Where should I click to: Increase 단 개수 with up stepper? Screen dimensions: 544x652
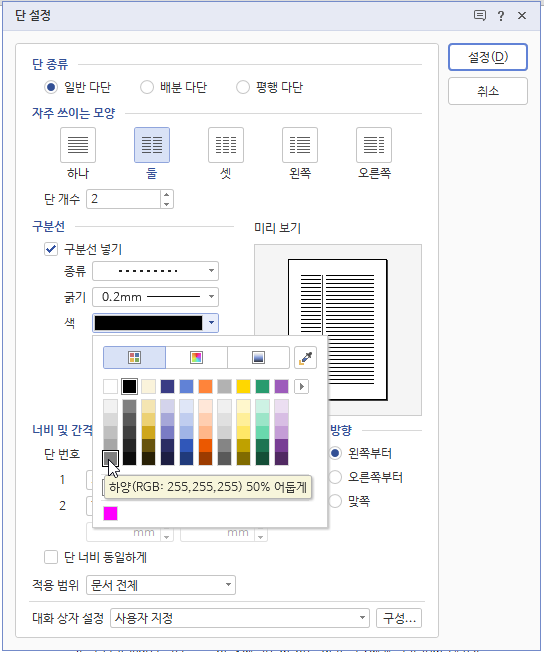point(166,194)
